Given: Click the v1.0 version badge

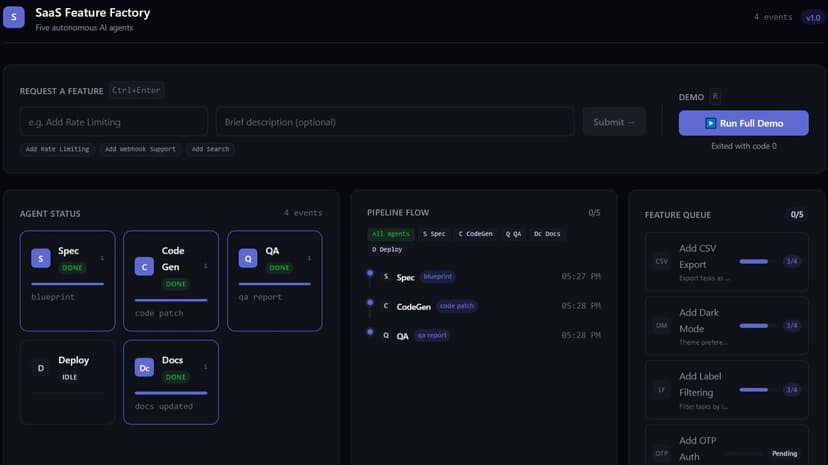Looking at the screenshot, I should tap(813, 17).
